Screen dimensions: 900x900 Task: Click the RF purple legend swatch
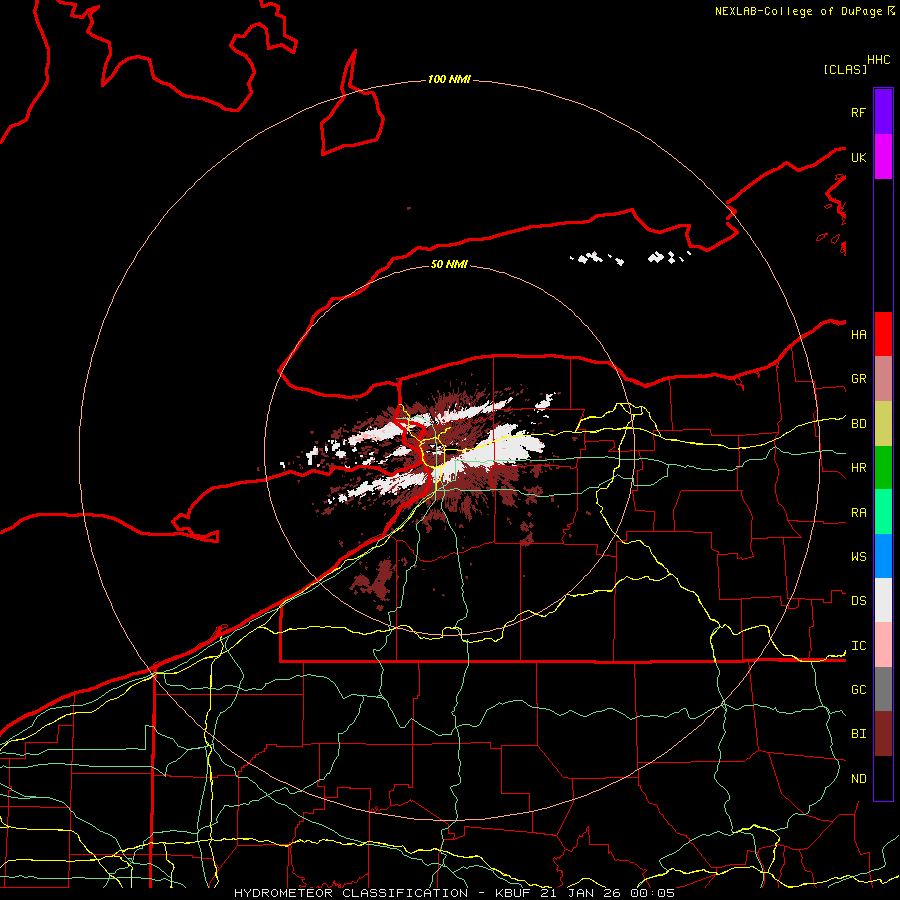coord(883,111)
